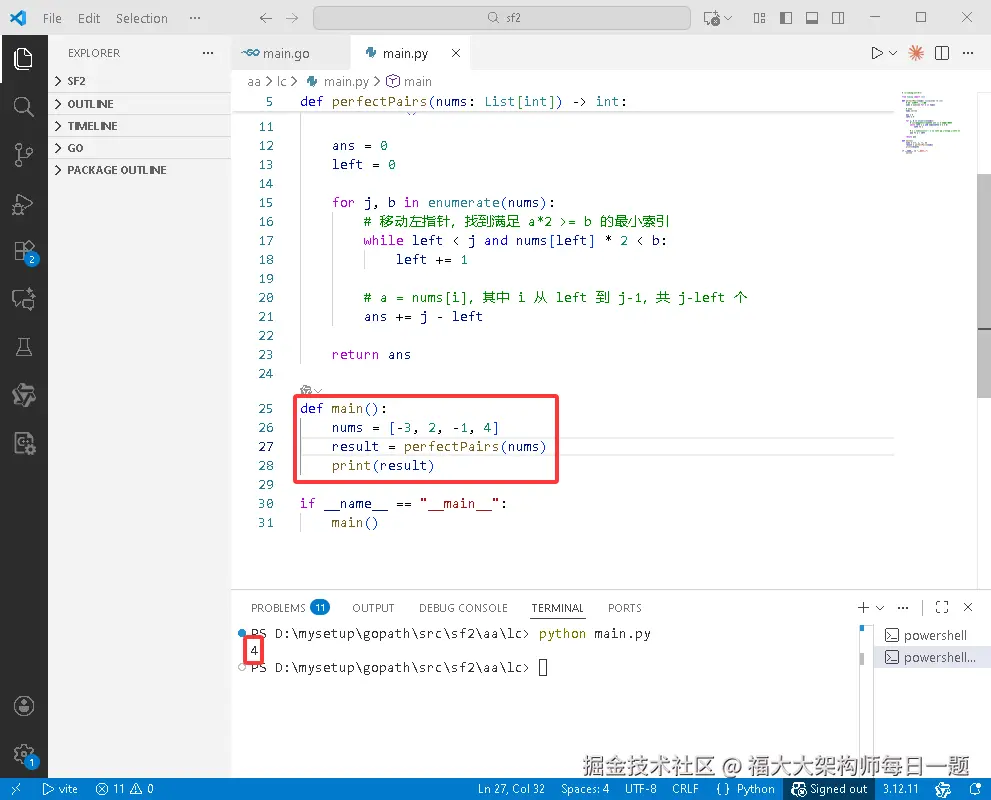Open editor More Actions ellipsis

pyautogui.click(x=968, y=53)
